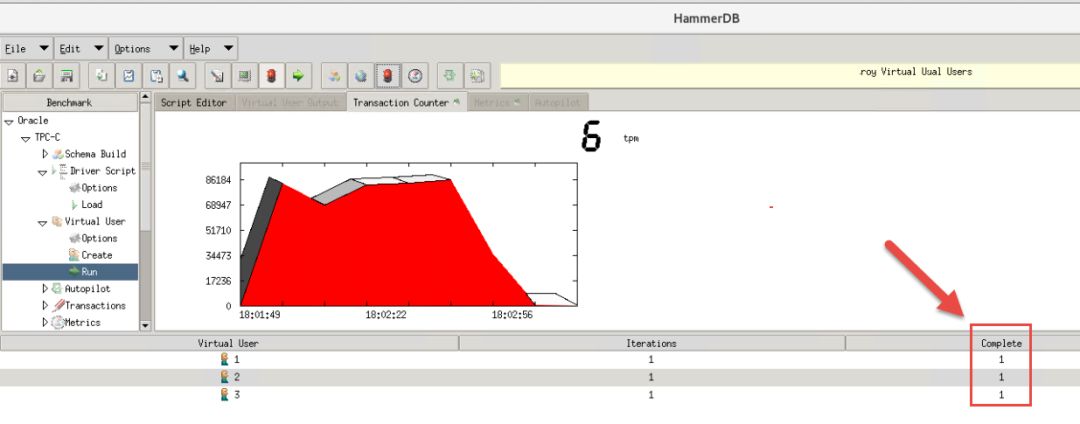This screenshot has height=424, width=1080.
Task: Open the Edit menu
Action: pyautogui.click(x=81, y=49)
